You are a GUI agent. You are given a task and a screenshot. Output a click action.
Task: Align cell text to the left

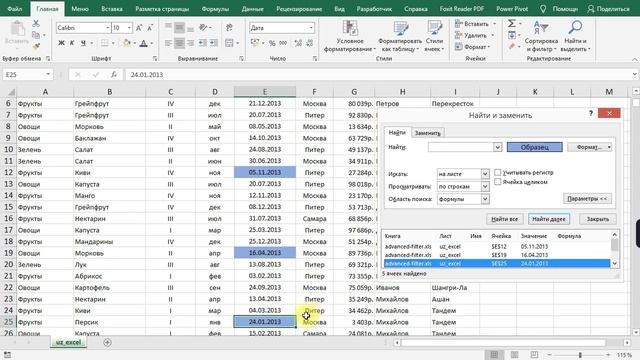tap(168, 43)
